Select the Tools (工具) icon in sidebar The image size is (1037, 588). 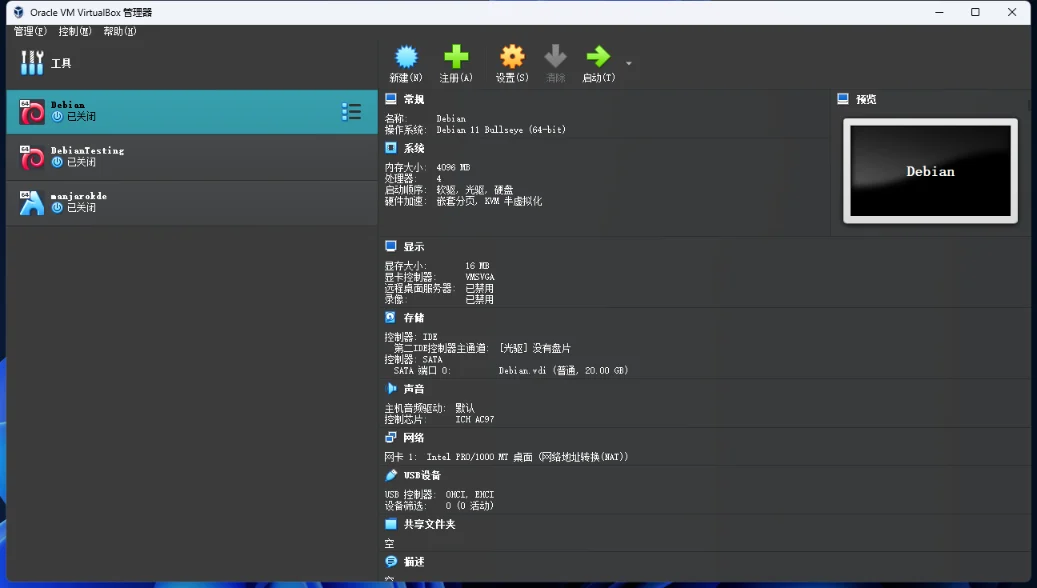click(x=32, y=63)
